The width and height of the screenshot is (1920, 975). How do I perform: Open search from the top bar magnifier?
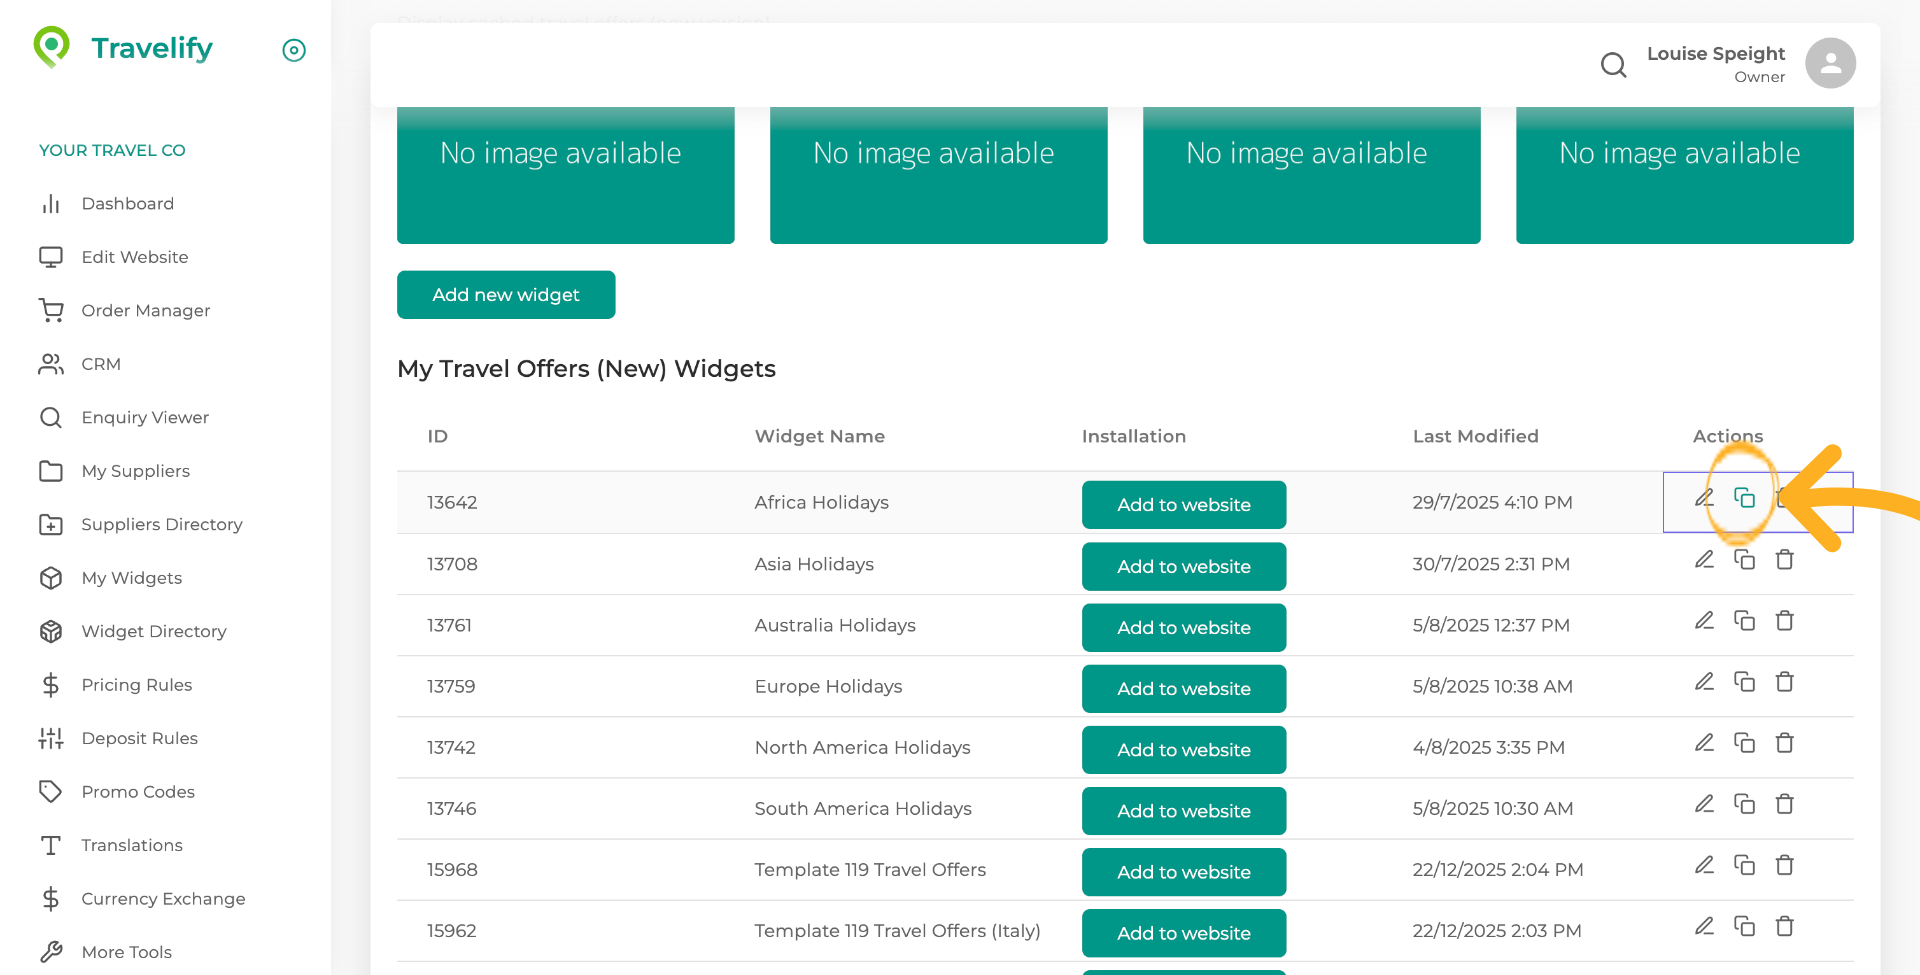click(1613, 64)
